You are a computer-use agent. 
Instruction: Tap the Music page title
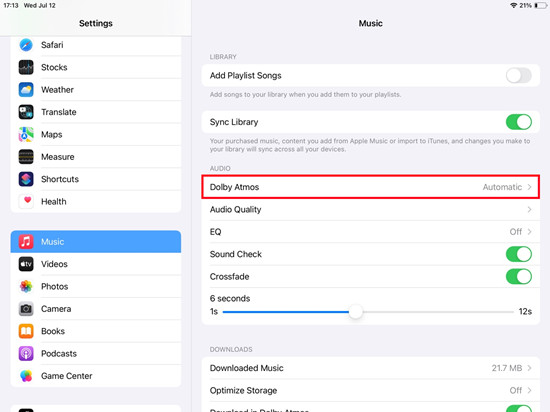coord(370,23)
